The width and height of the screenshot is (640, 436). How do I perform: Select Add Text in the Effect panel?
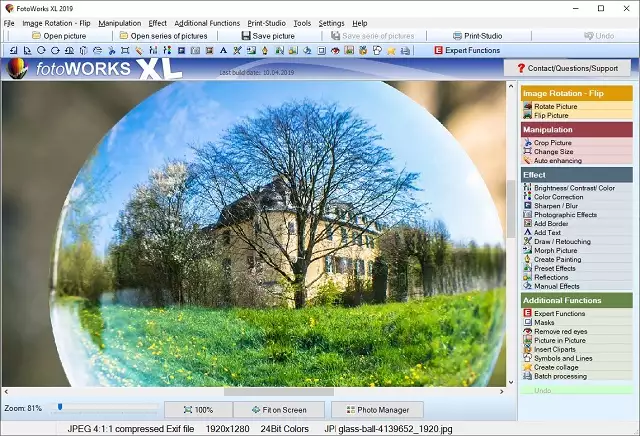(x=547, y=233)
